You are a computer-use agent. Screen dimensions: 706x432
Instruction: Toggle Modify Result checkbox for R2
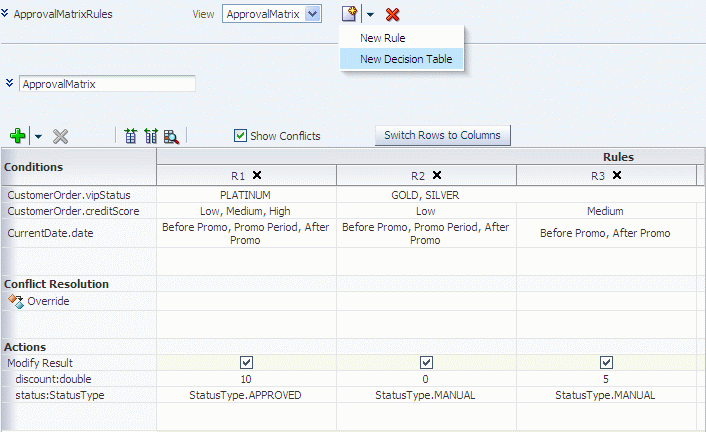426,362
